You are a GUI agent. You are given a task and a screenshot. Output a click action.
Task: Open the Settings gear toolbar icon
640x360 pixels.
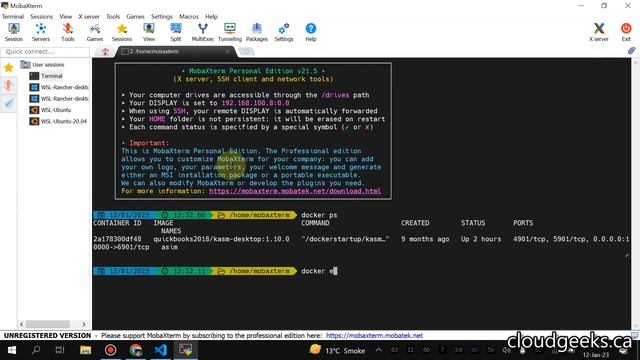pos(284,32)
